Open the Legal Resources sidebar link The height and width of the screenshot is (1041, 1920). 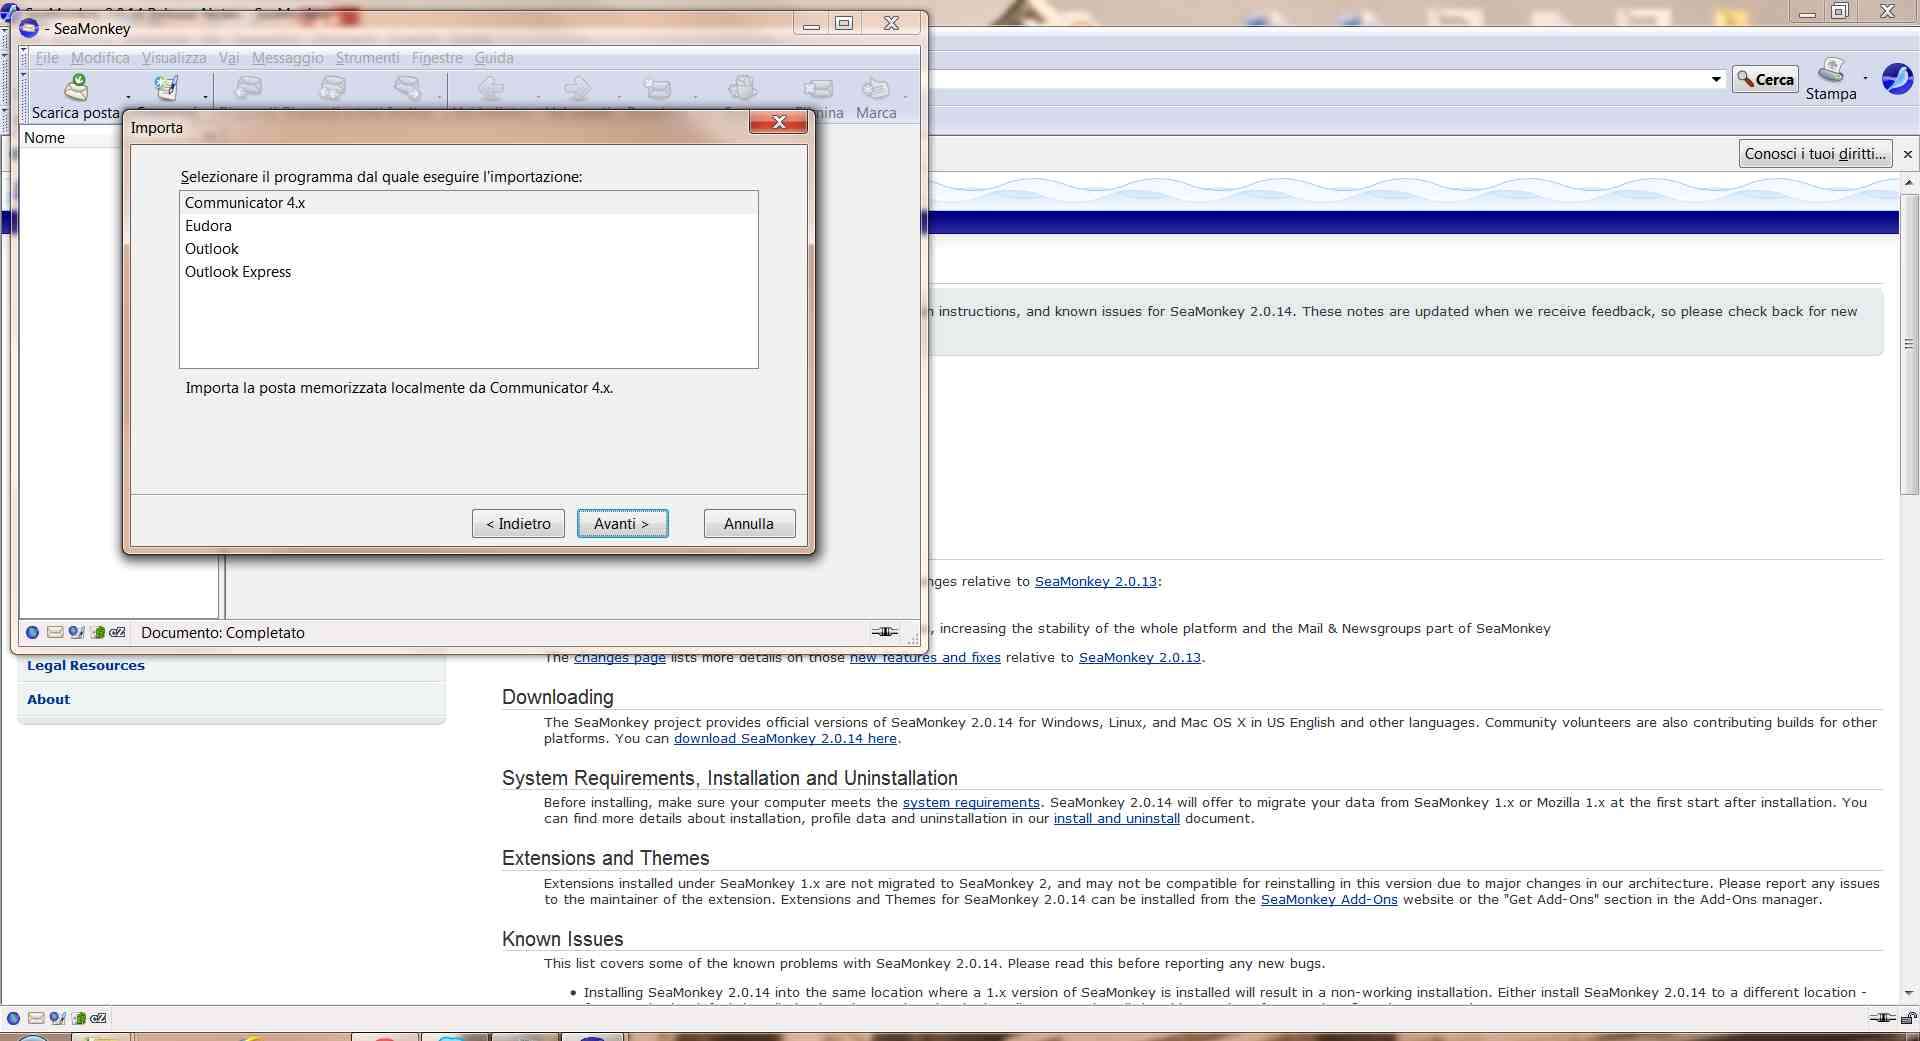86,666
